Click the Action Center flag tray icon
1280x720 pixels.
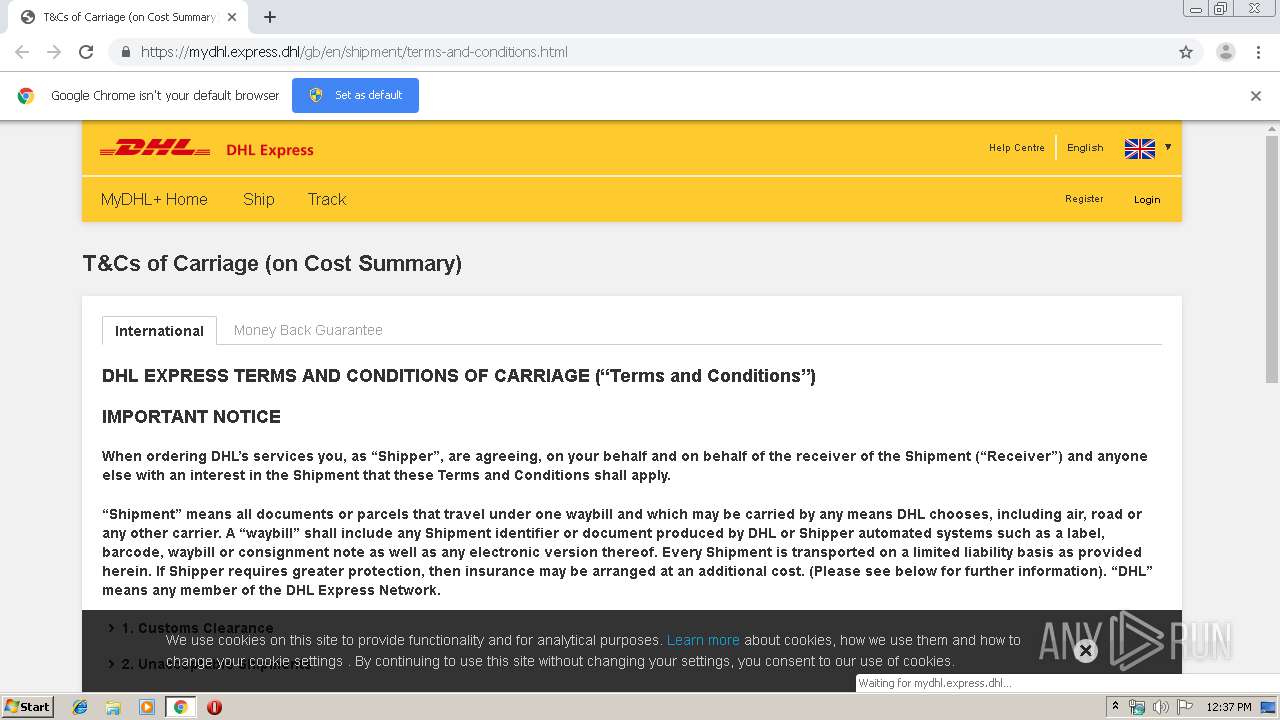tap(1184, 707)
